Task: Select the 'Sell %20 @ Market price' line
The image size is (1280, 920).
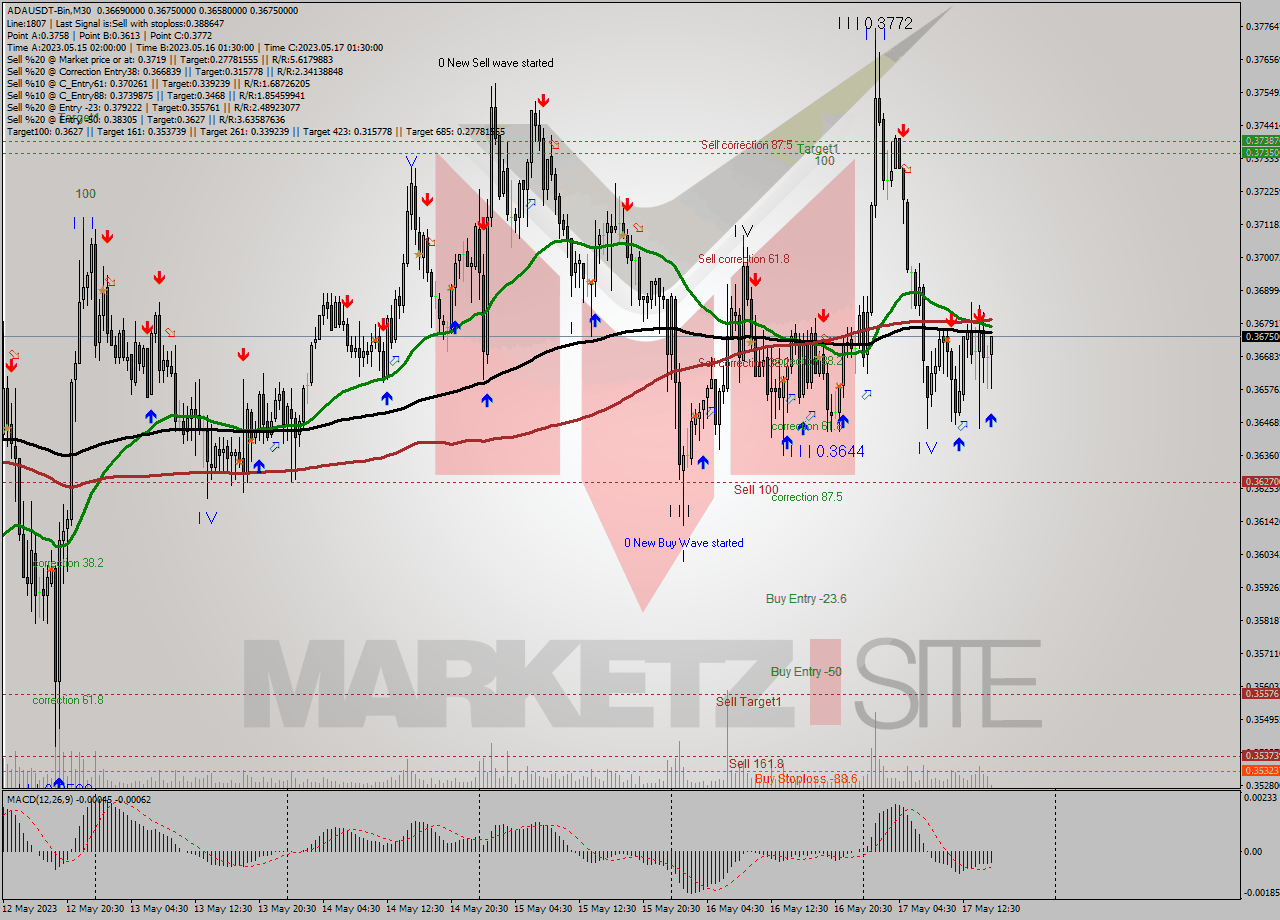Action: 170,59
